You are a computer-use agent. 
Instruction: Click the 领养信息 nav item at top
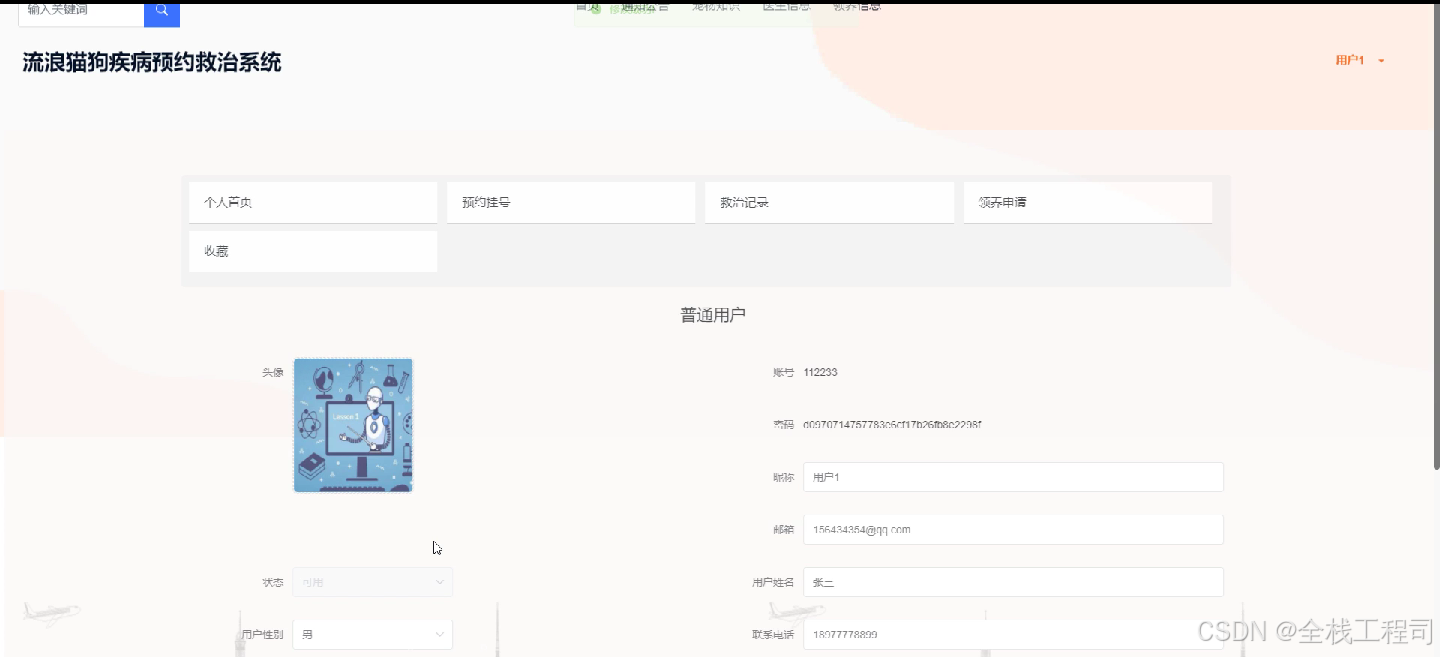(857, 6)
